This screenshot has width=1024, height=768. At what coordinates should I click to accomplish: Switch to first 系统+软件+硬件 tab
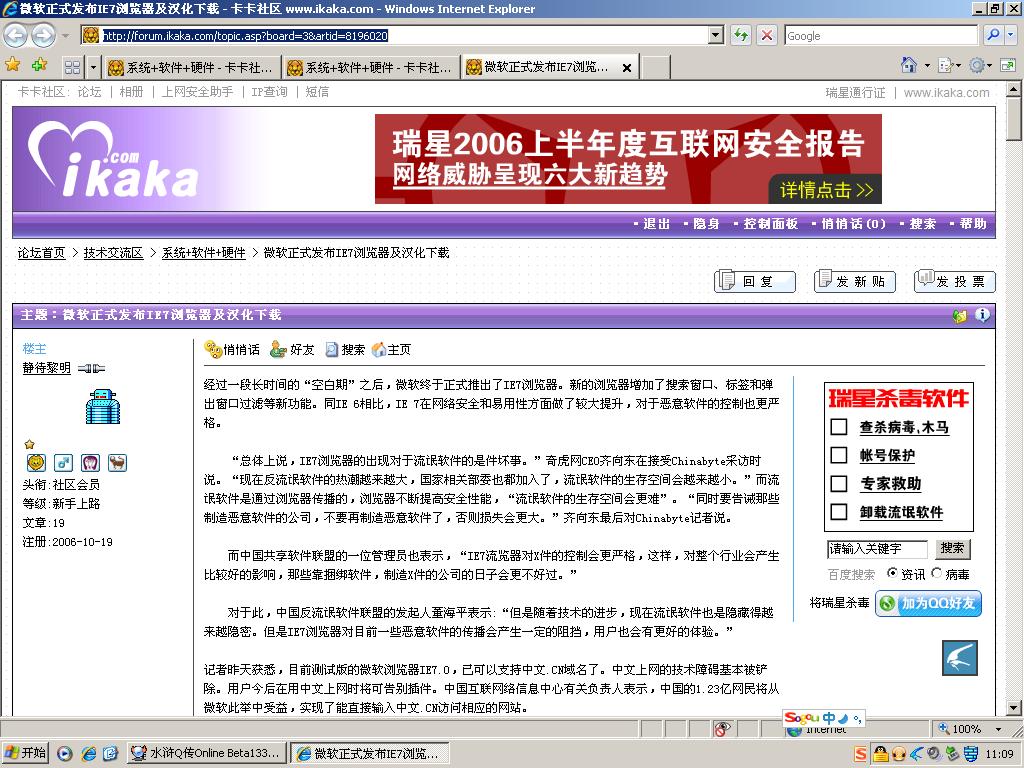click(191, 67)
